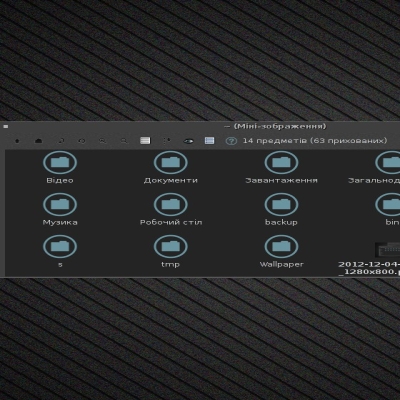
Task: Open help via the question mark icon
Action: 231,141
